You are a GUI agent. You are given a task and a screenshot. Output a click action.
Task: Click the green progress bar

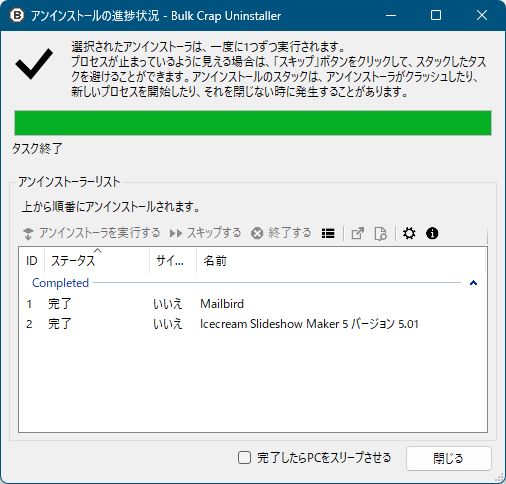tap(253, 123)
